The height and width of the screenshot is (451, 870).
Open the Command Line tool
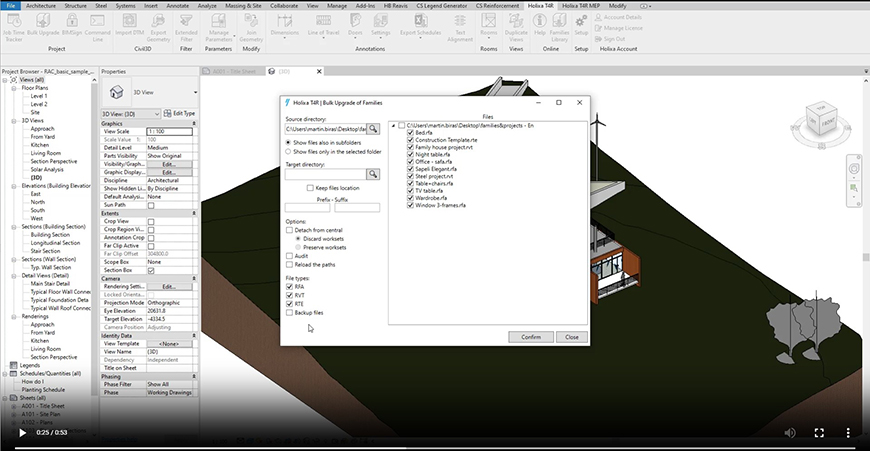tap(97, 28)
